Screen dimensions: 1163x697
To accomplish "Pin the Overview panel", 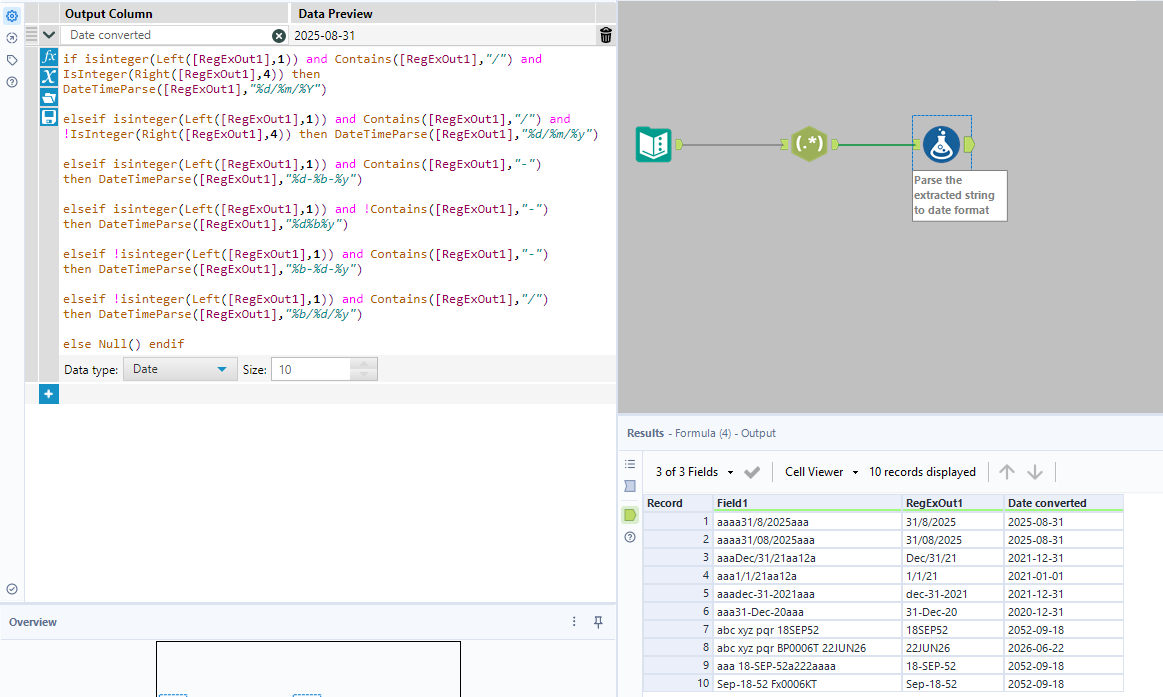I will click(x=598, y=622).
